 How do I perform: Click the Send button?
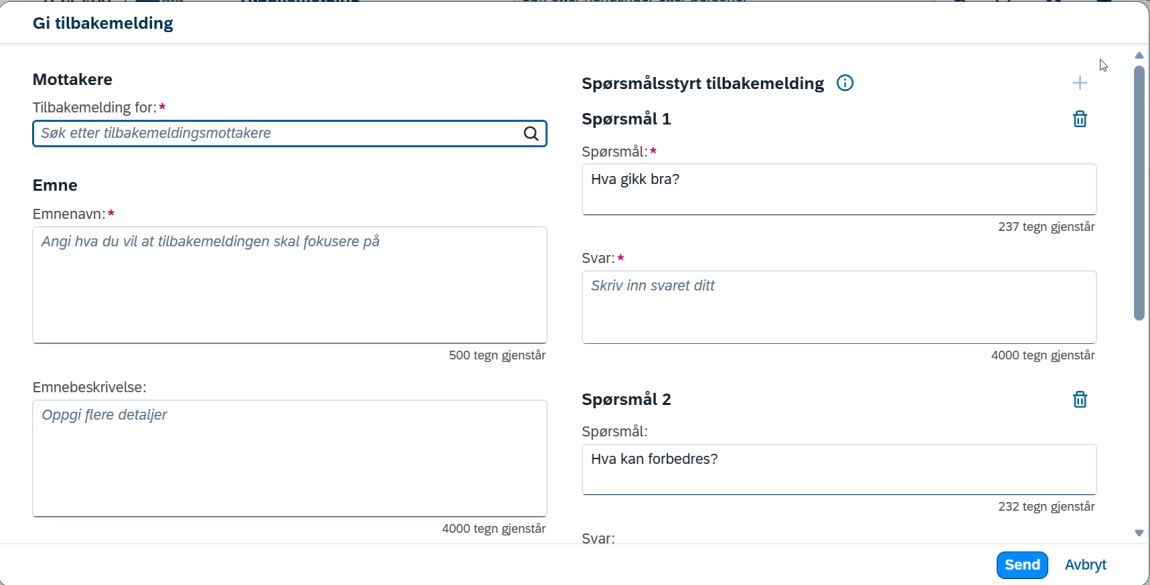click(x=1022, y=564)
